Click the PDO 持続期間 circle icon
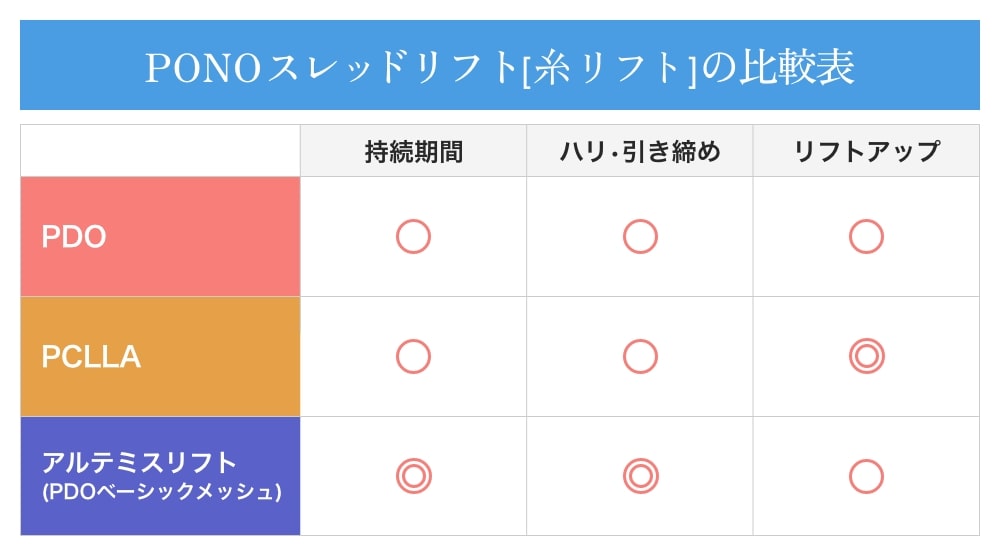Image resolution: width=1000 pixels, height=556 pixels. (413, 237)
